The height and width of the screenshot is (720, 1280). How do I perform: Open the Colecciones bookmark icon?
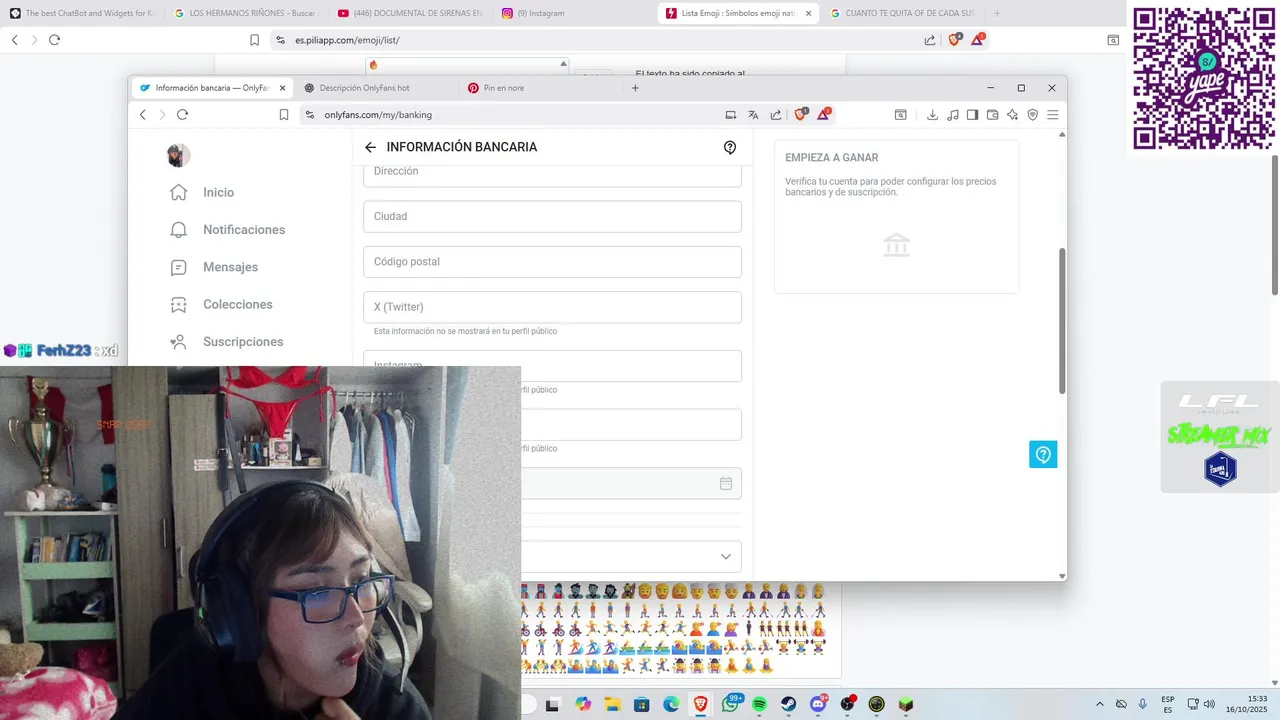click(178, 304)
